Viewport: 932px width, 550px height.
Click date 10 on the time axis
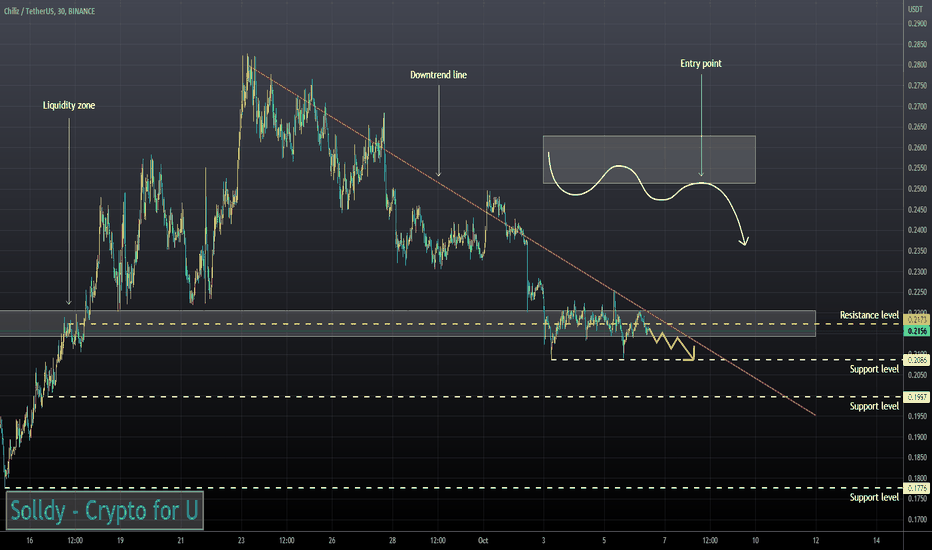click(755, 540)
